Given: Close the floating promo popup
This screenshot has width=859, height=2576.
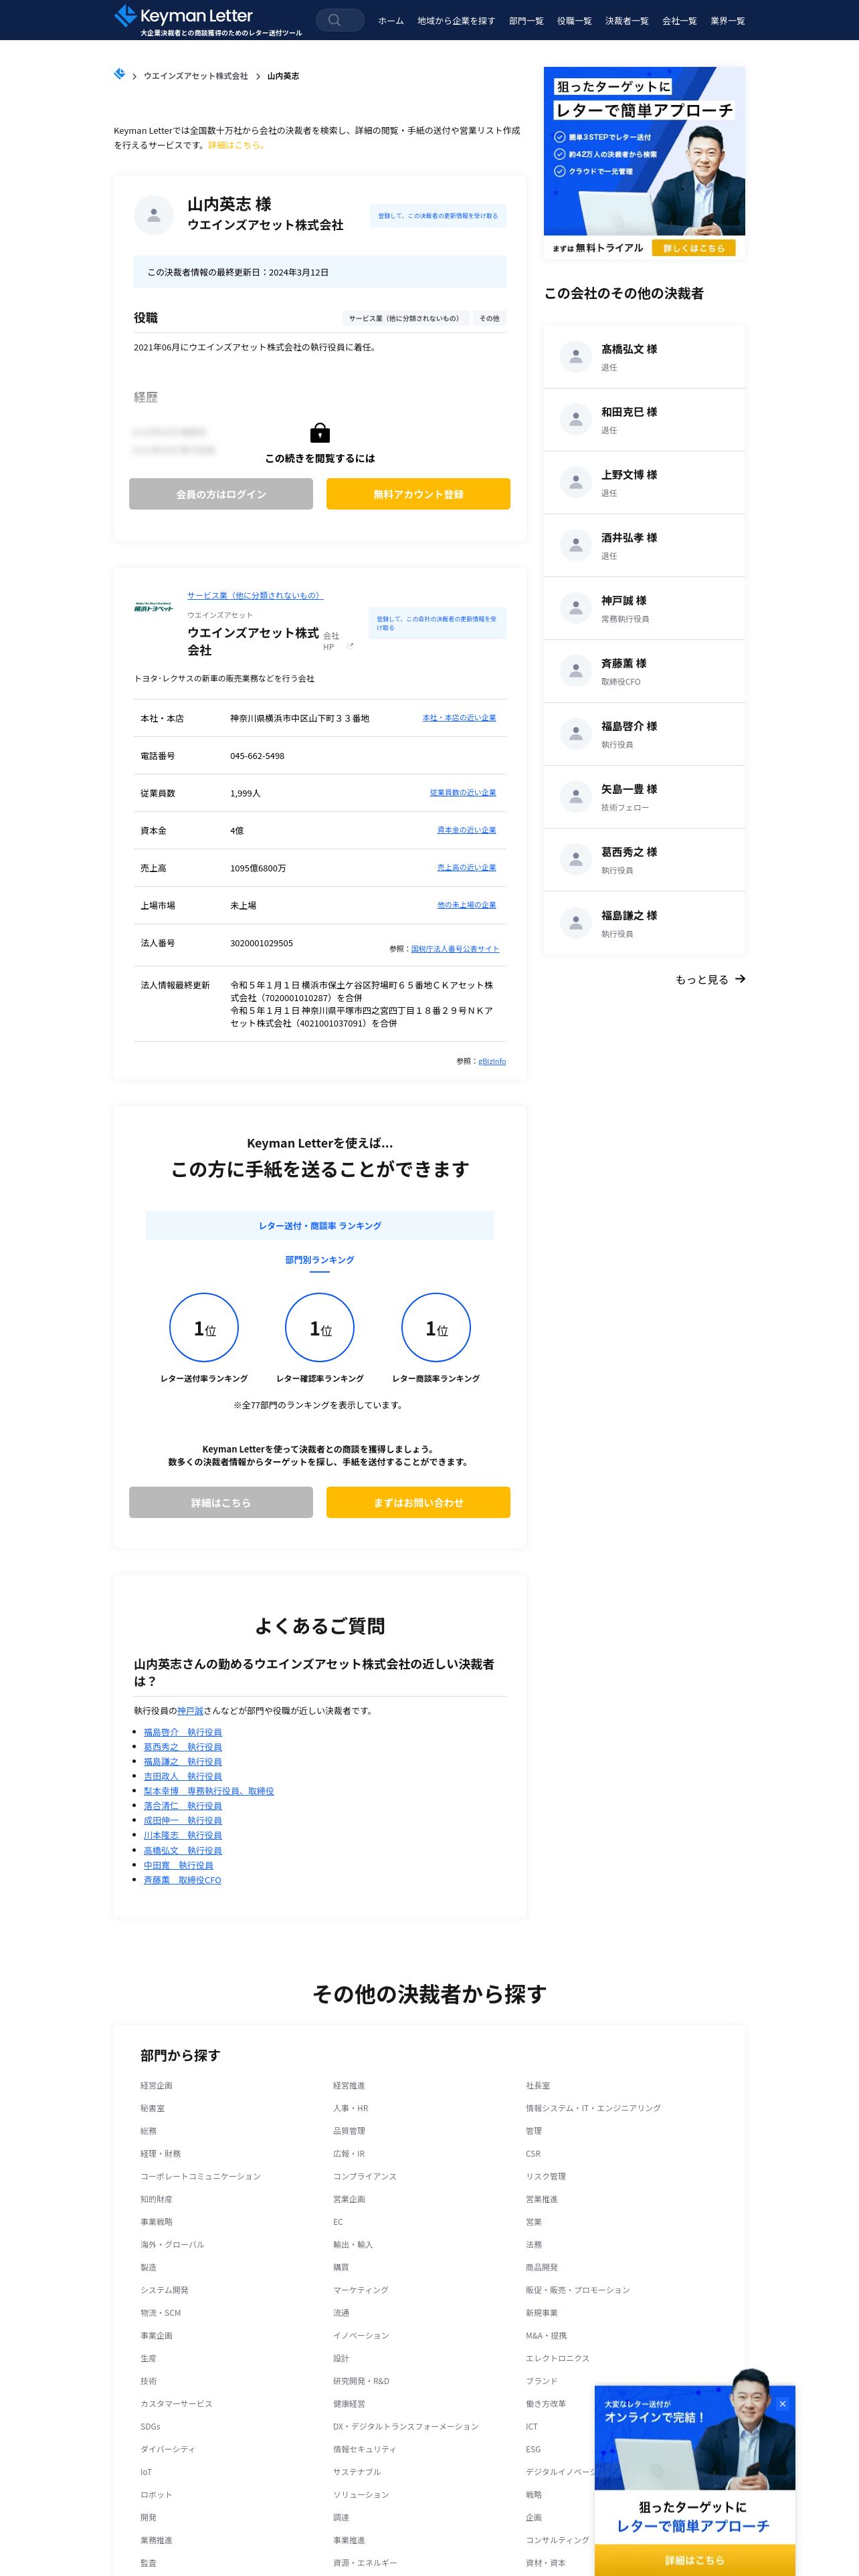Looking at the screenshot, I should point(782,2404).
